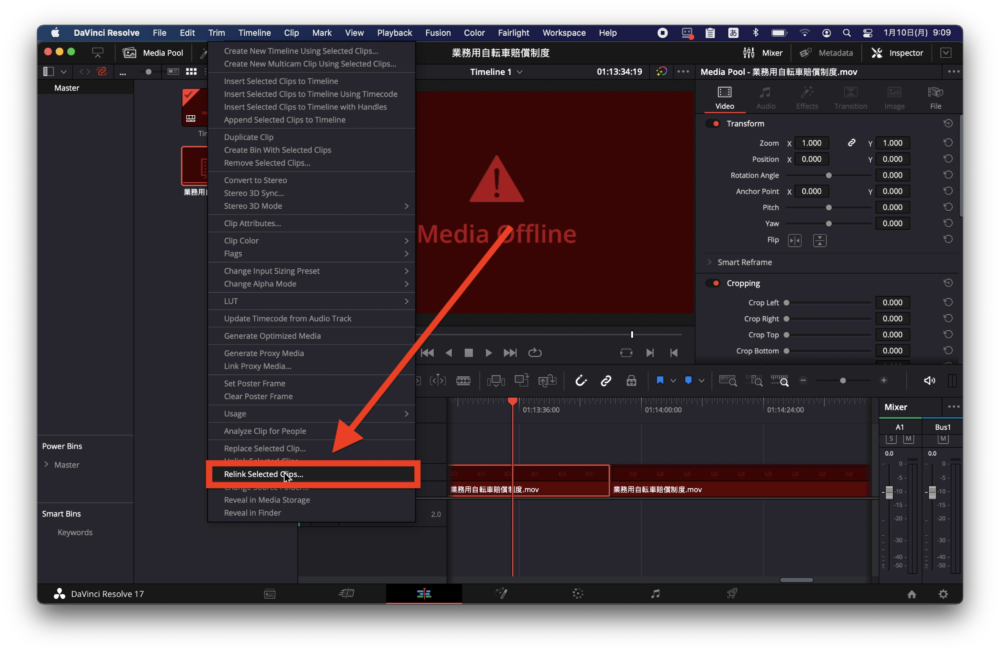Reset the Crop Left parameter

[948, 302]
